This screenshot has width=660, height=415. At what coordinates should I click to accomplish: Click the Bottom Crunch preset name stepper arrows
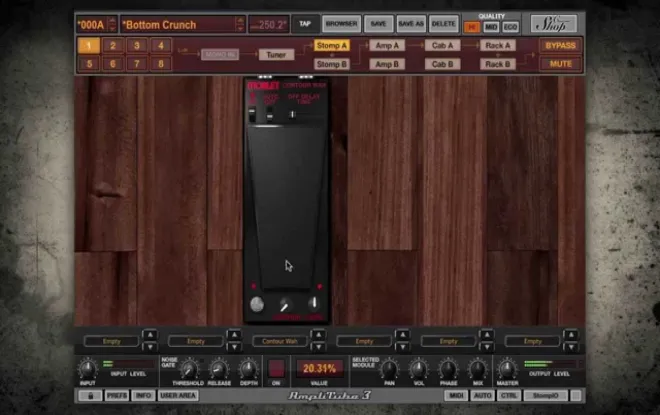click(x=240, y=24)
